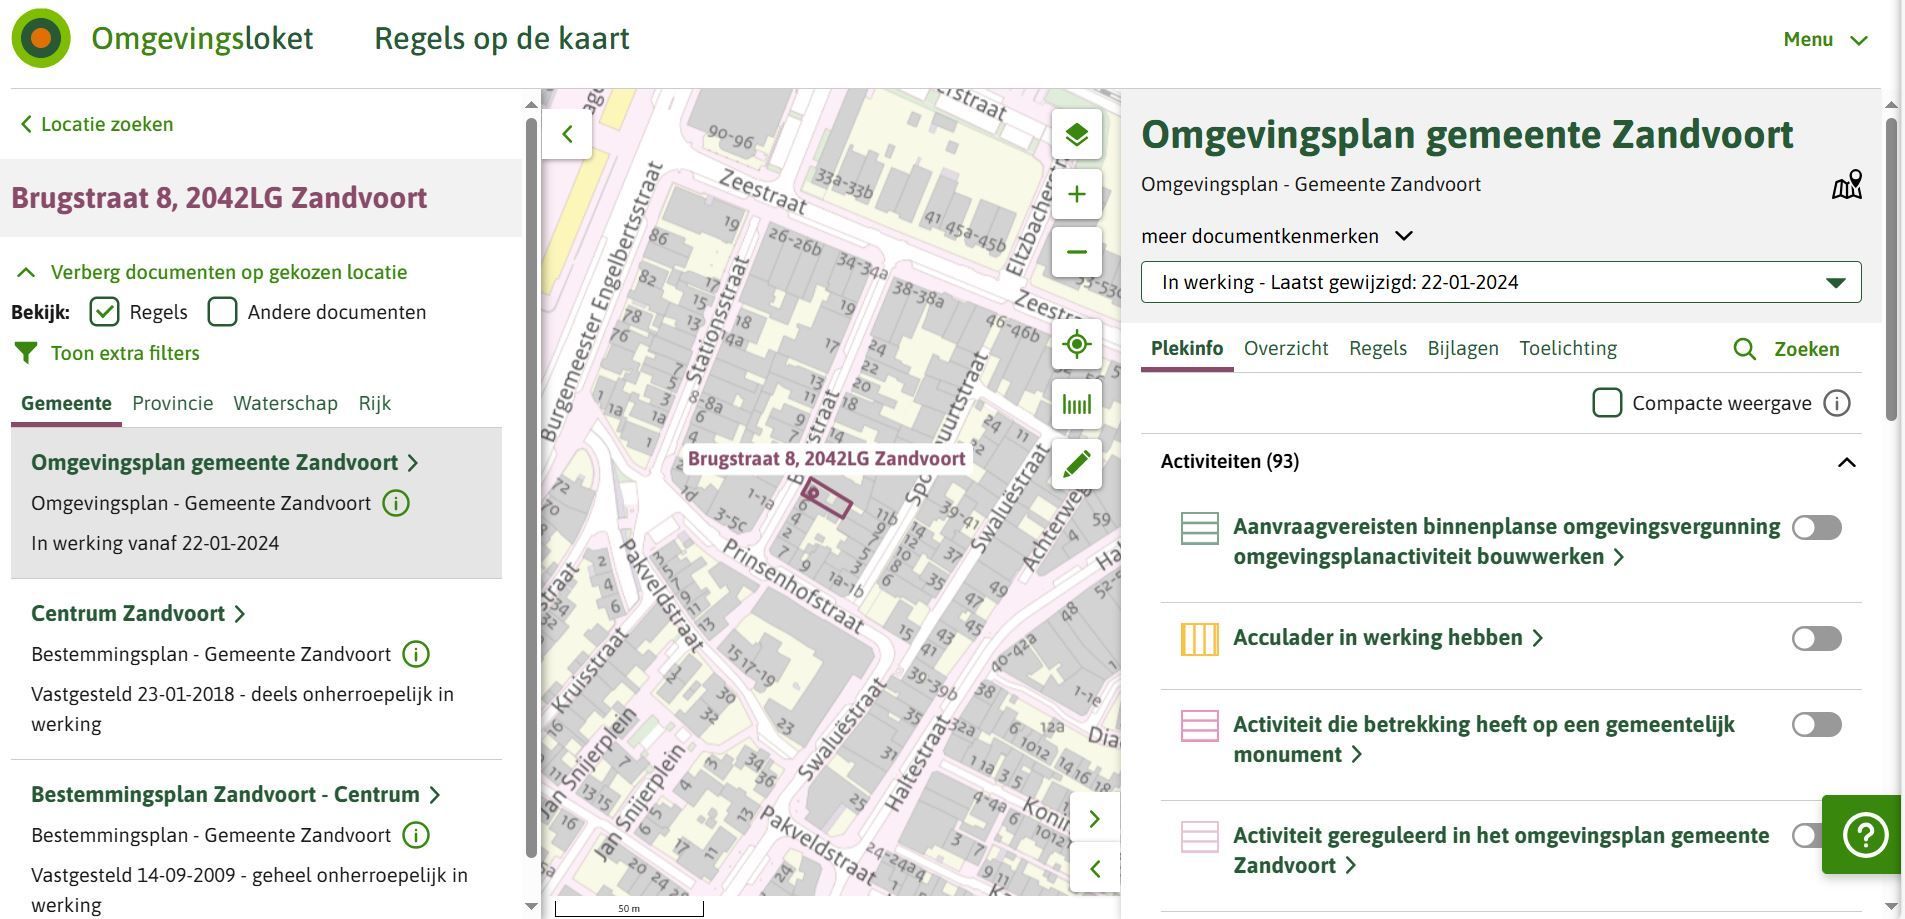The image size is (1905, 919).
Task: Click right panel scrollbar thumb
Action: (1891, 269)
